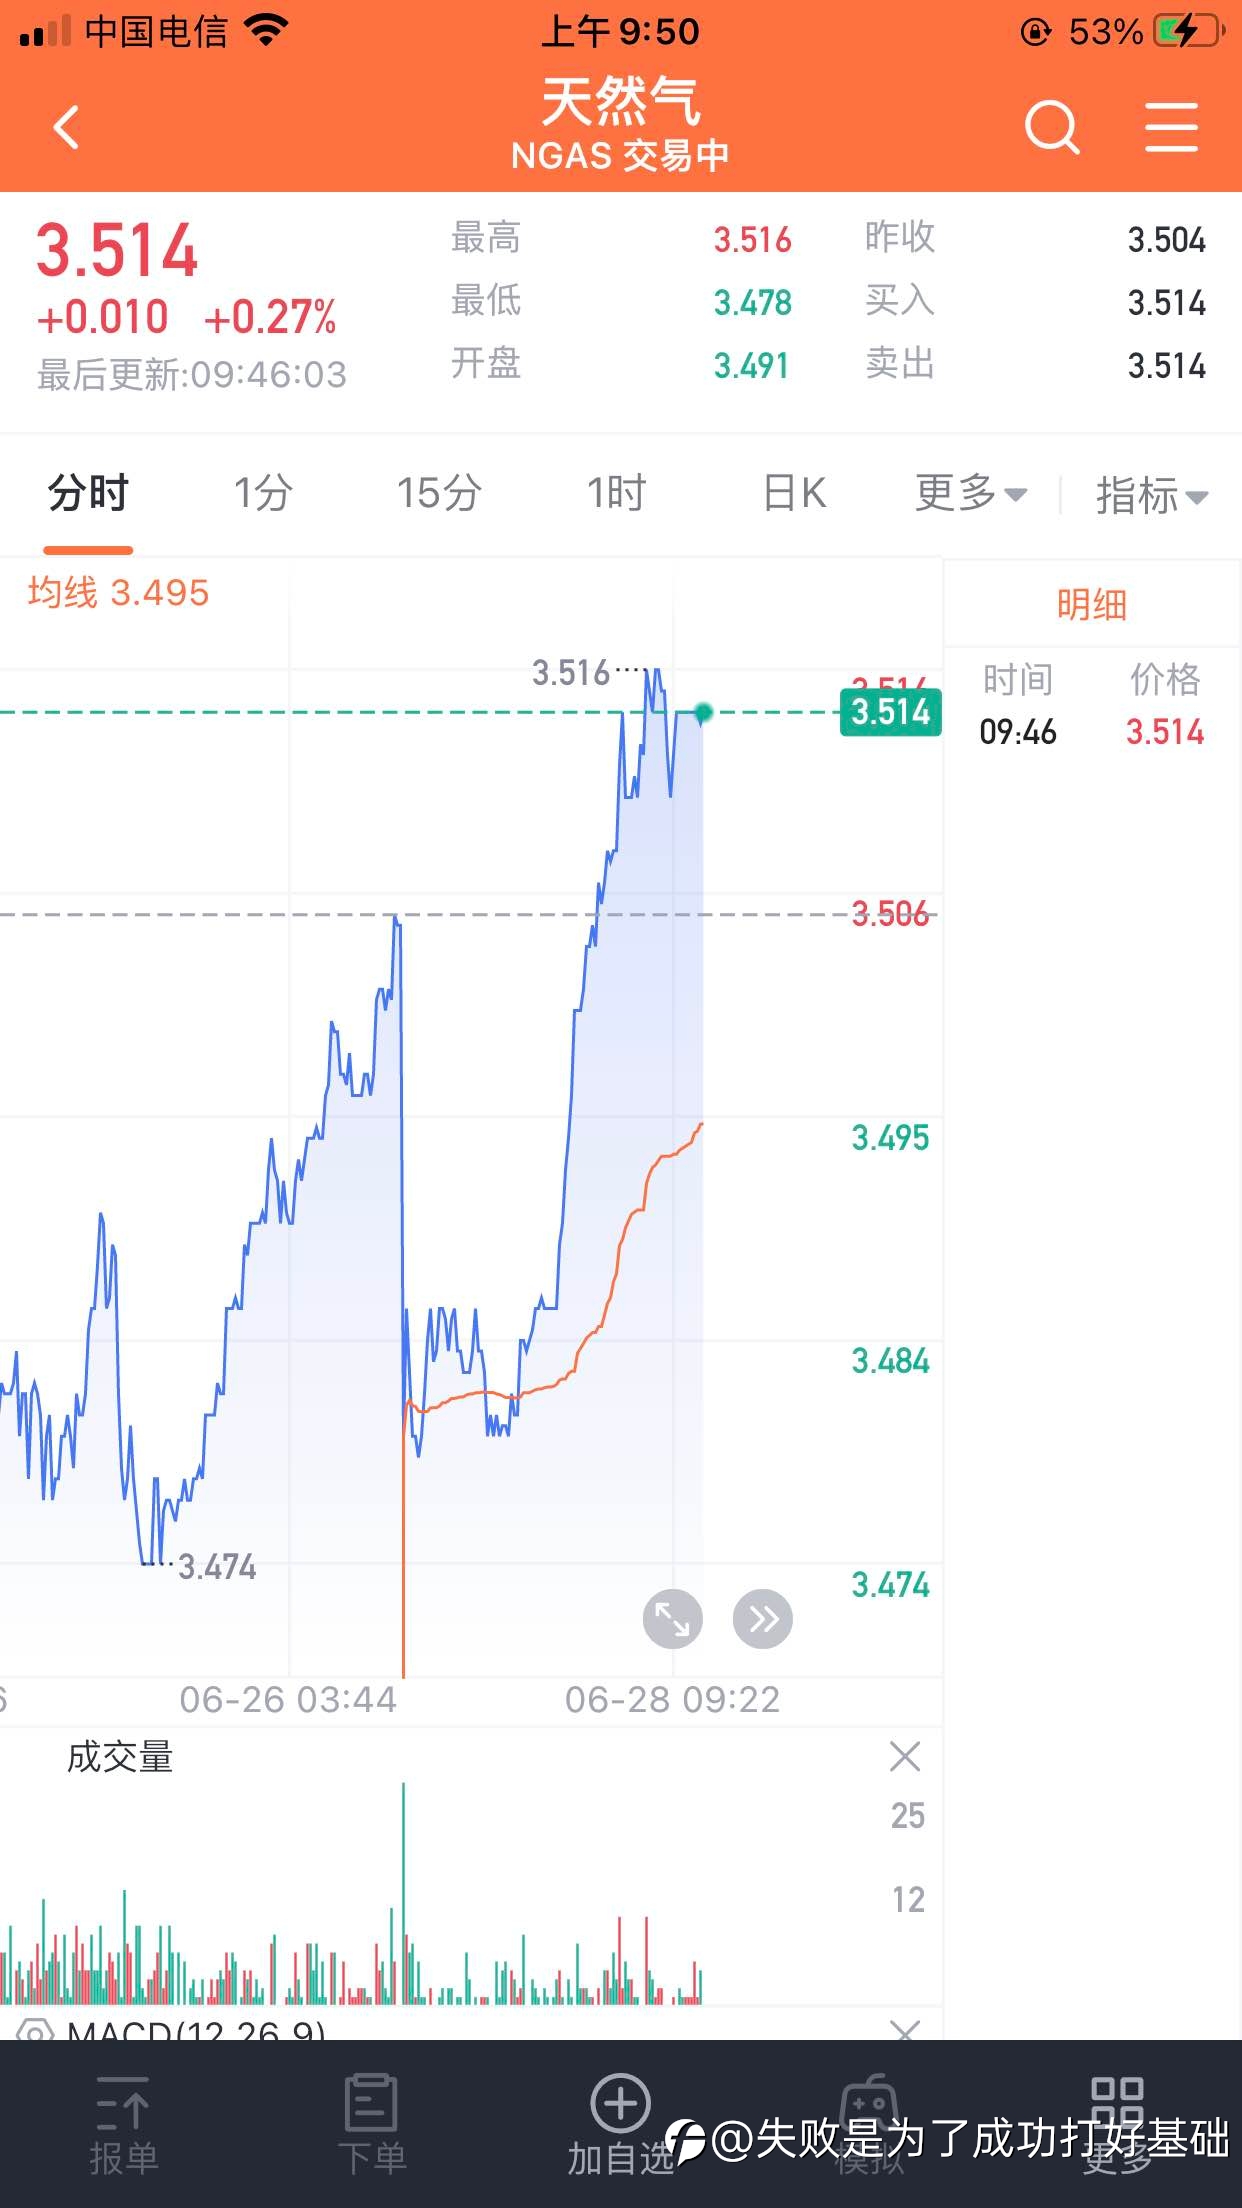This screenshot has width=1242, height=2208.
Task: Expand the 更多 timeframe dropdown
Action: click(970, 493)
